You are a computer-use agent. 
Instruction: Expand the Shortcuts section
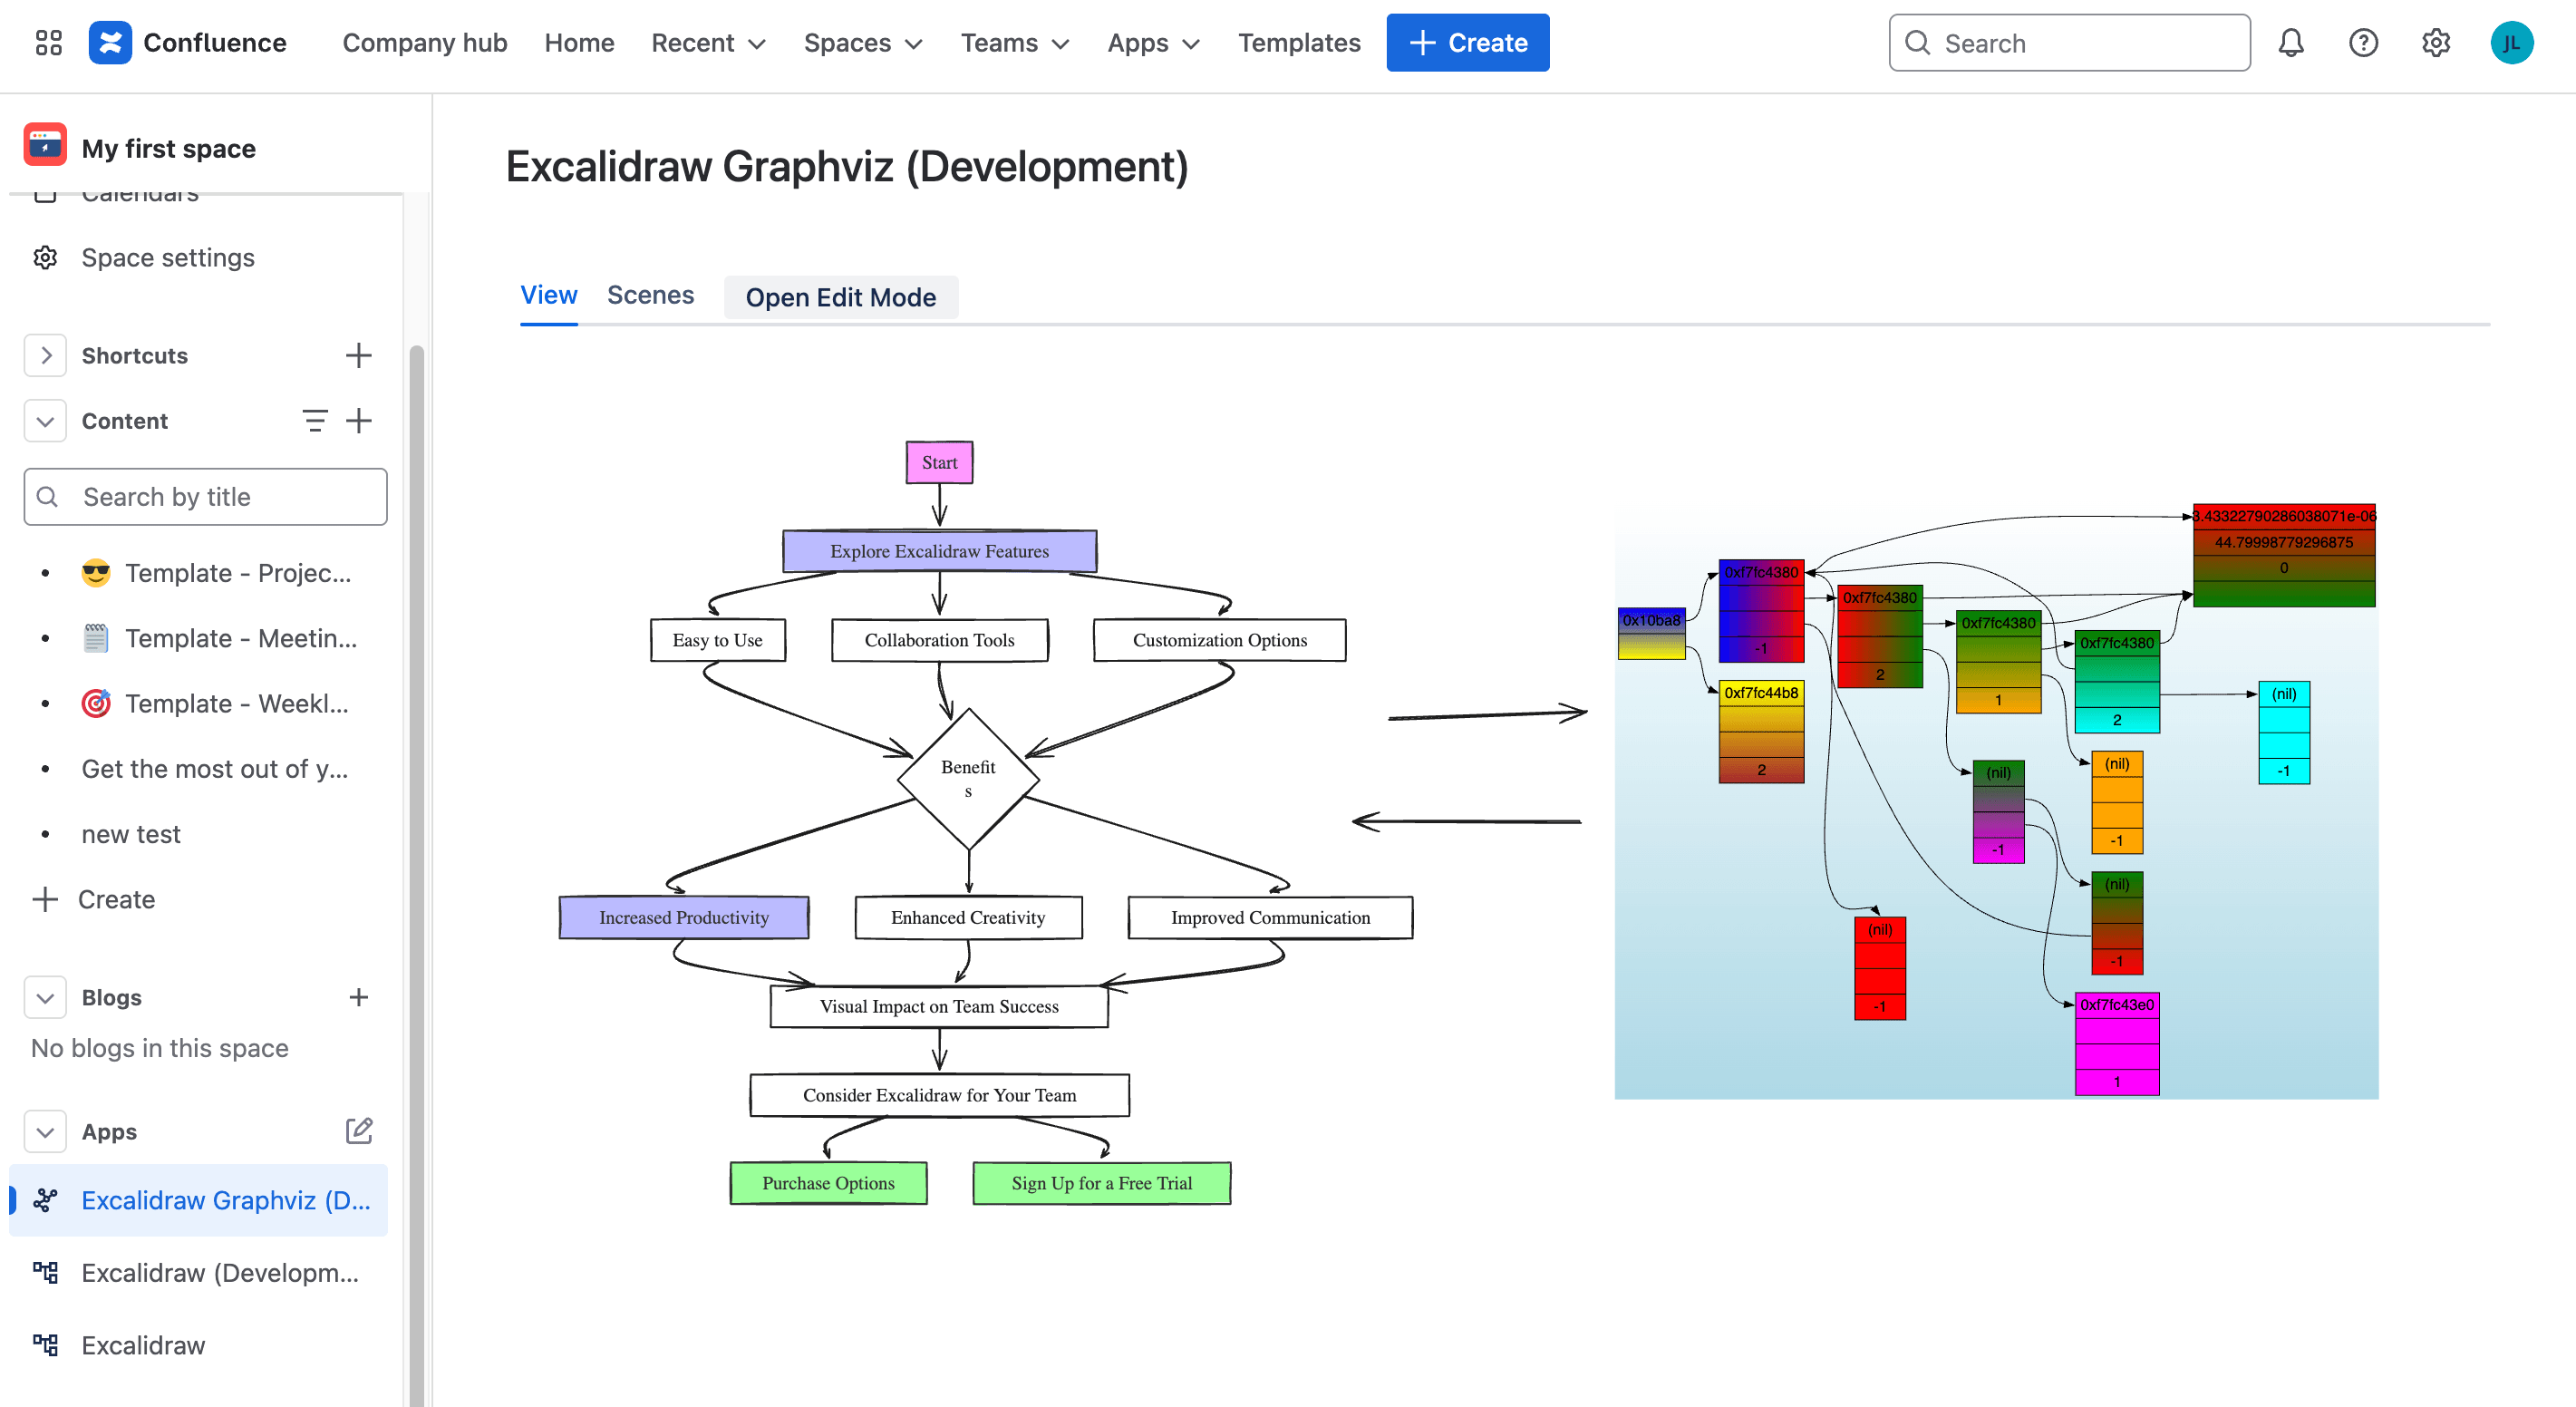45,355
